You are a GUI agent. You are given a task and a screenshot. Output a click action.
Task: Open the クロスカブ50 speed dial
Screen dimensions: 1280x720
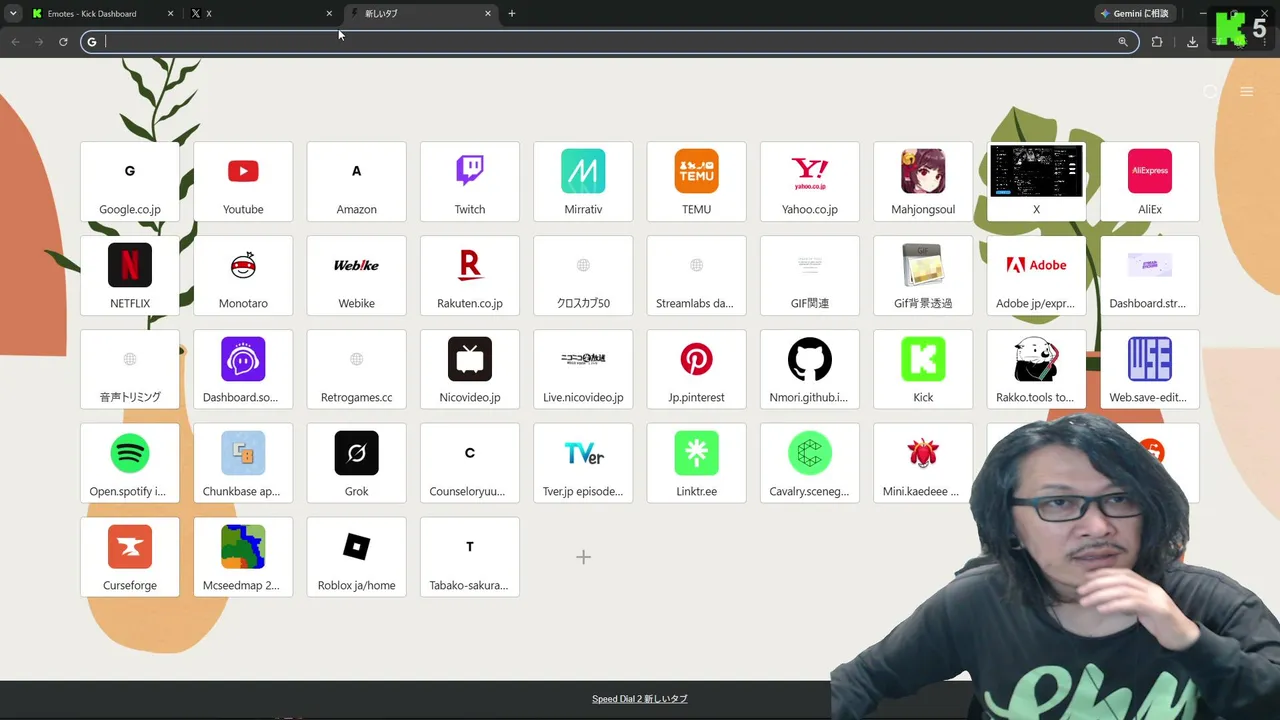point(583,275)
